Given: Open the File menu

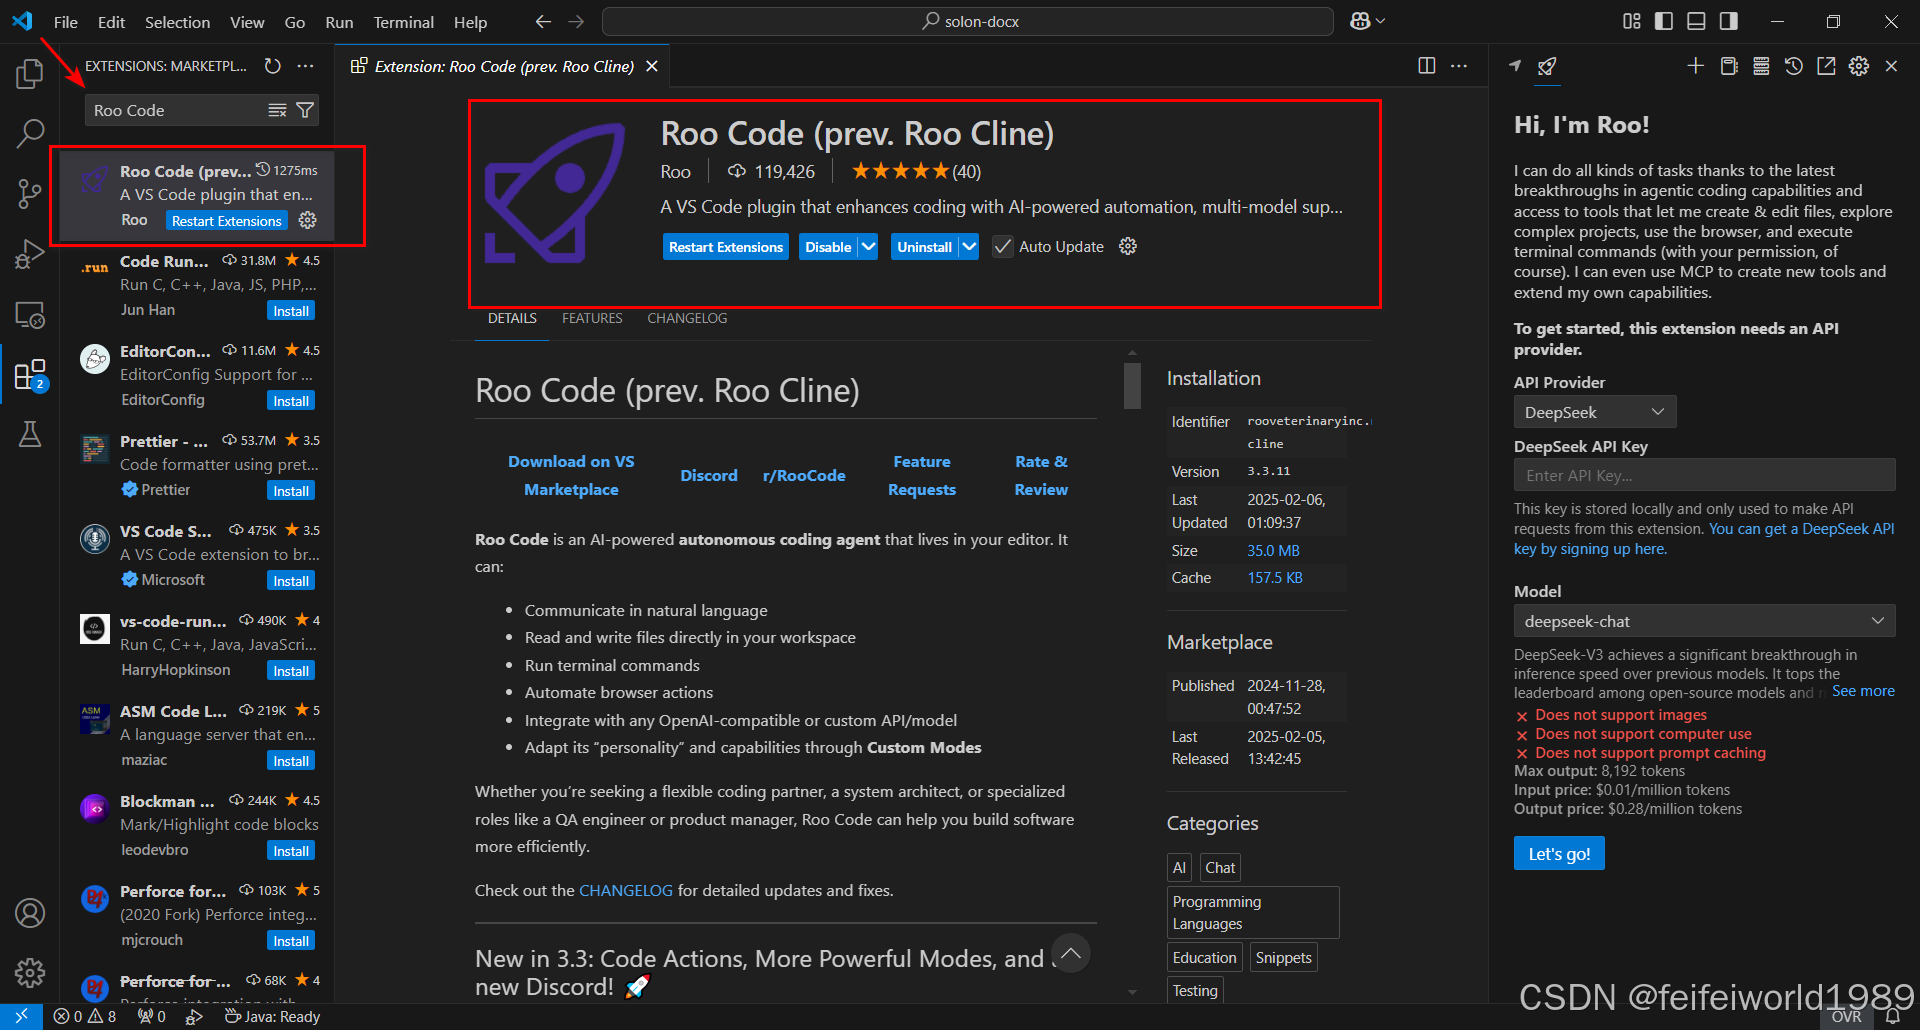Looking at the screenshot, I should [x=66, y=21].
